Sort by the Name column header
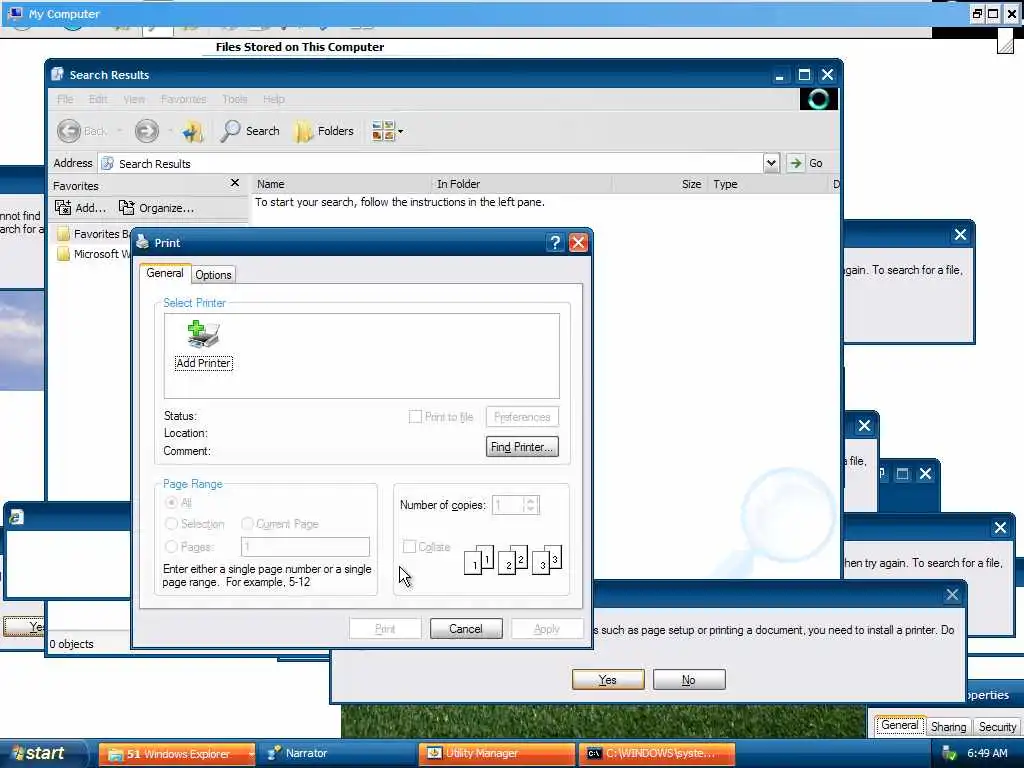The height and width of the screenshot is (768, 1024). click(342, 184)
